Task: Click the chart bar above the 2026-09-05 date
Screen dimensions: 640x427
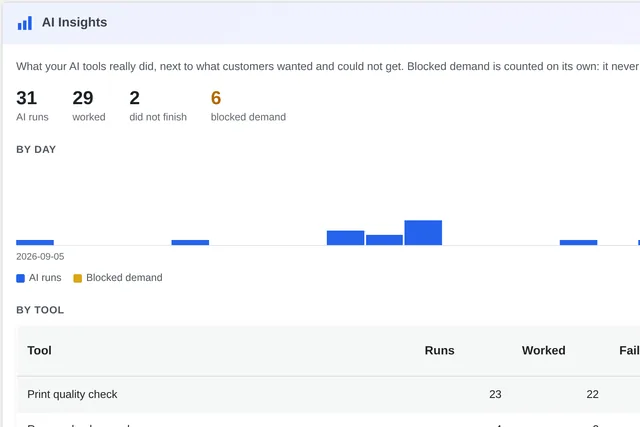Action: click(35, 242)
